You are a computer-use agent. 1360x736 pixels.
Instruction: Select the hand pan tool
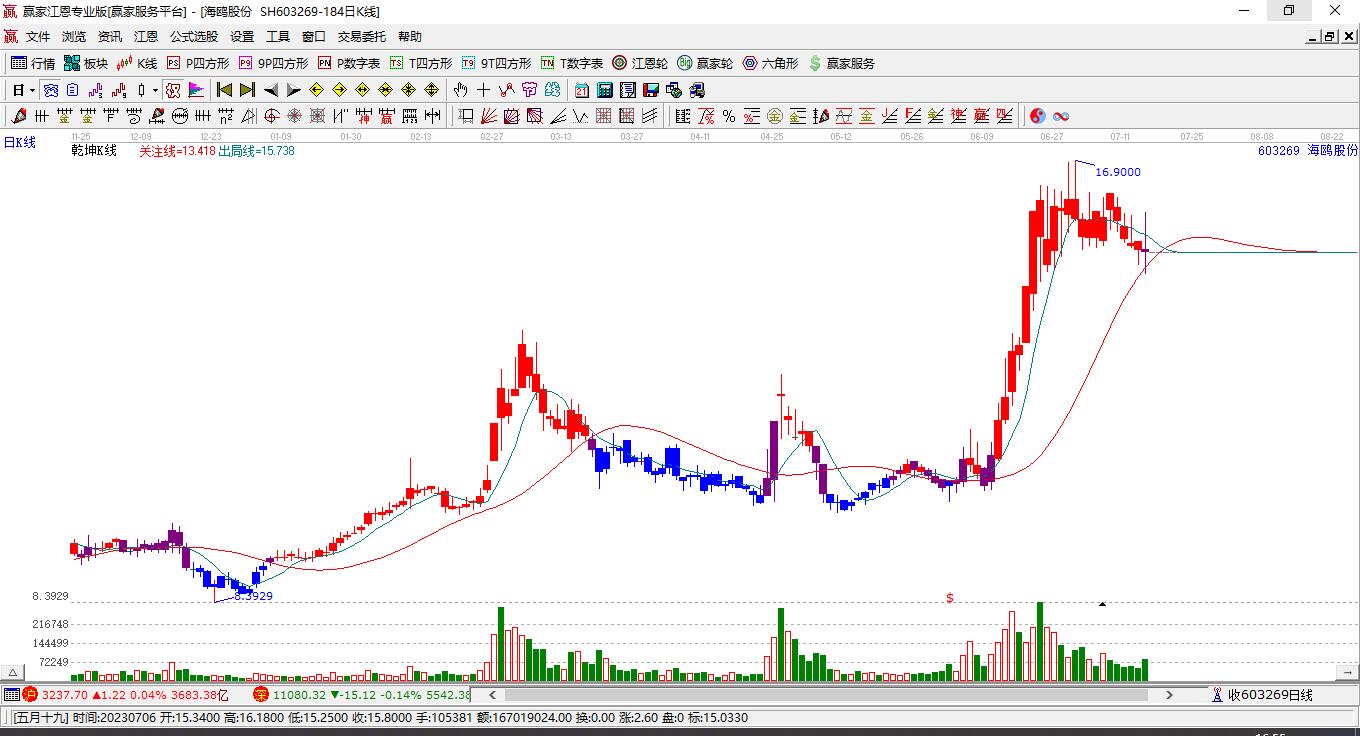pyautogui.click(x=460, y=90)
